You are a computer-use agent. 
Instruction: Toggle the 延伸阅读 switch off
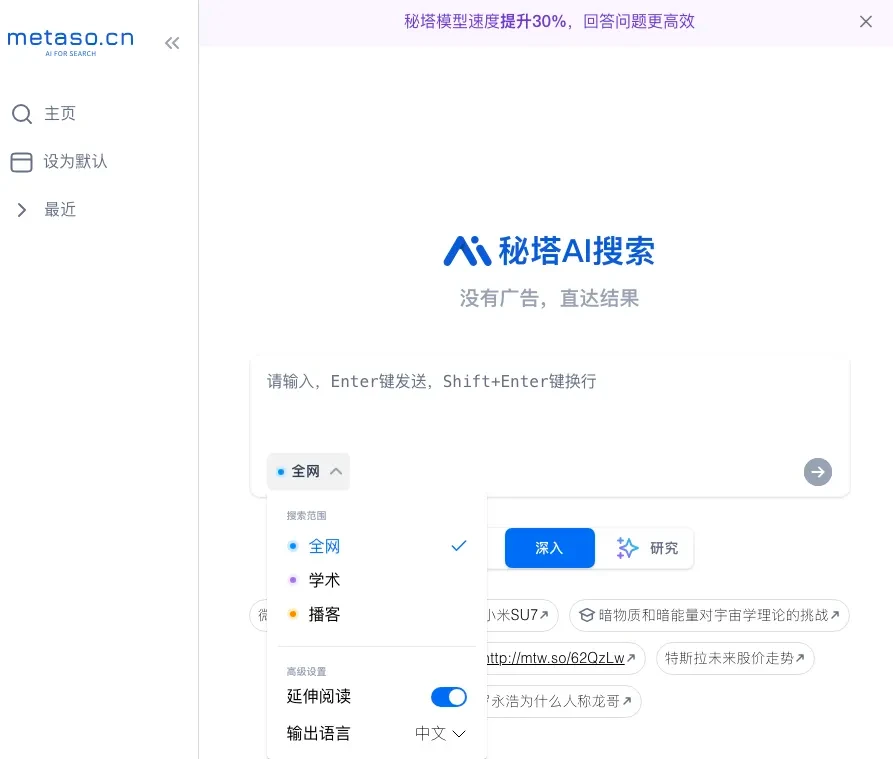coord(449,697)
